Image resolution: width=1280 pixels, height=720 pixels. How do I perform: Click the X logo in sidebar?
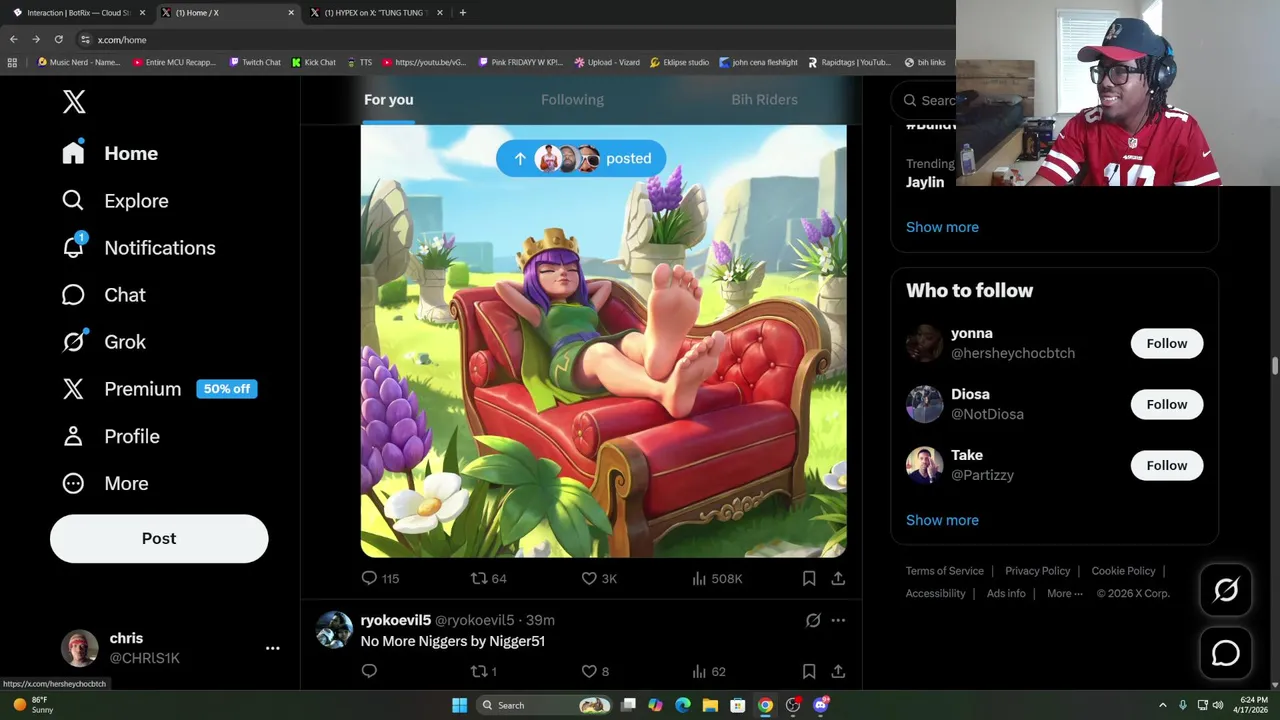click(x=74, y=101)
